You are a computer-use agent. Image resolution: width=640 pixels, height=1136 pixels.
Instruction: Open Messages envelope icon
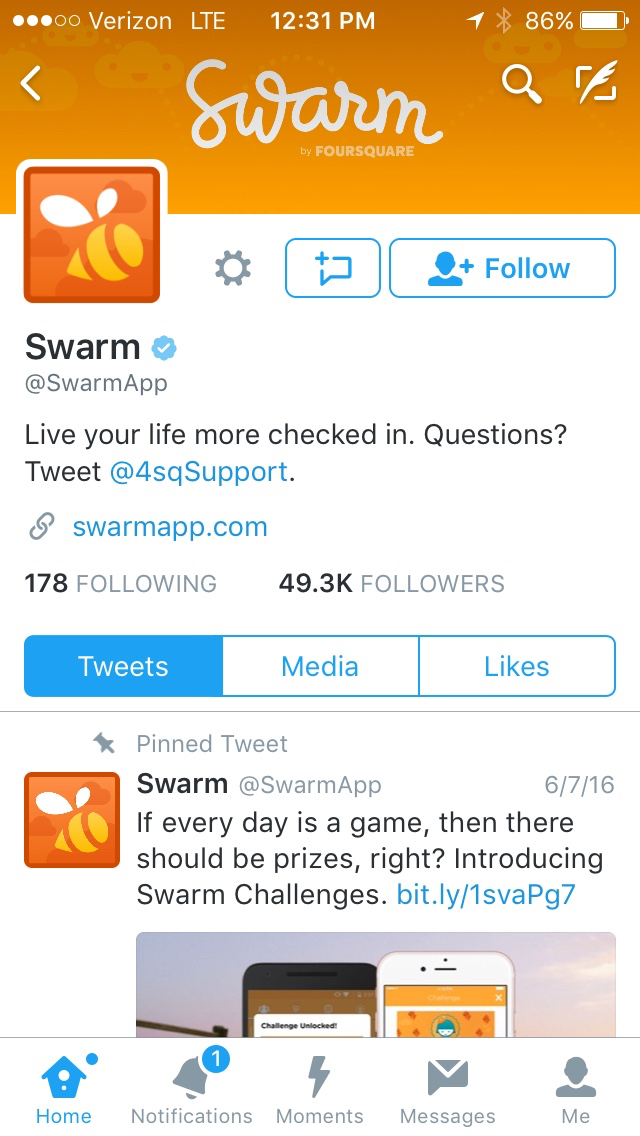coord(448,1089)
